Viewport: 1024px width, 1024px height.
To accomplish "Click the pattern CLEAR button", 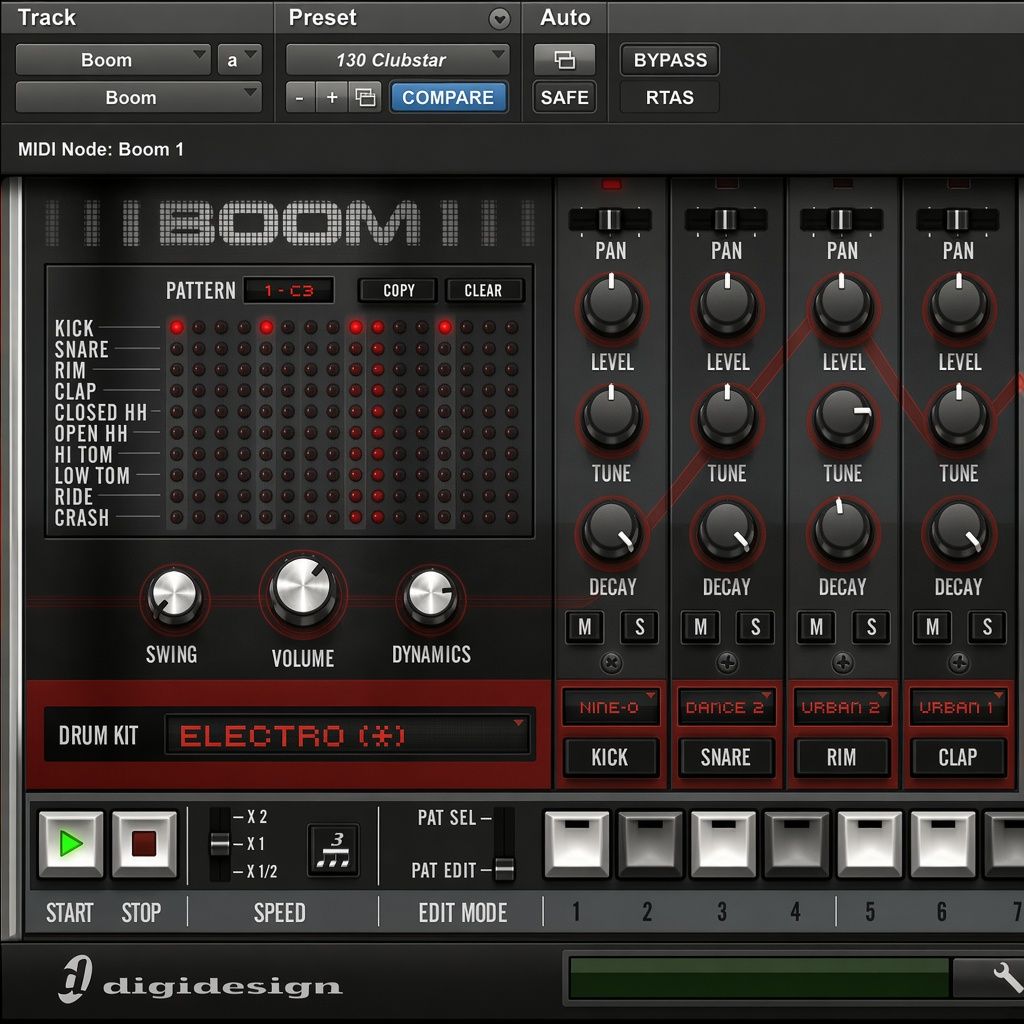I will (x=484, y=291).
